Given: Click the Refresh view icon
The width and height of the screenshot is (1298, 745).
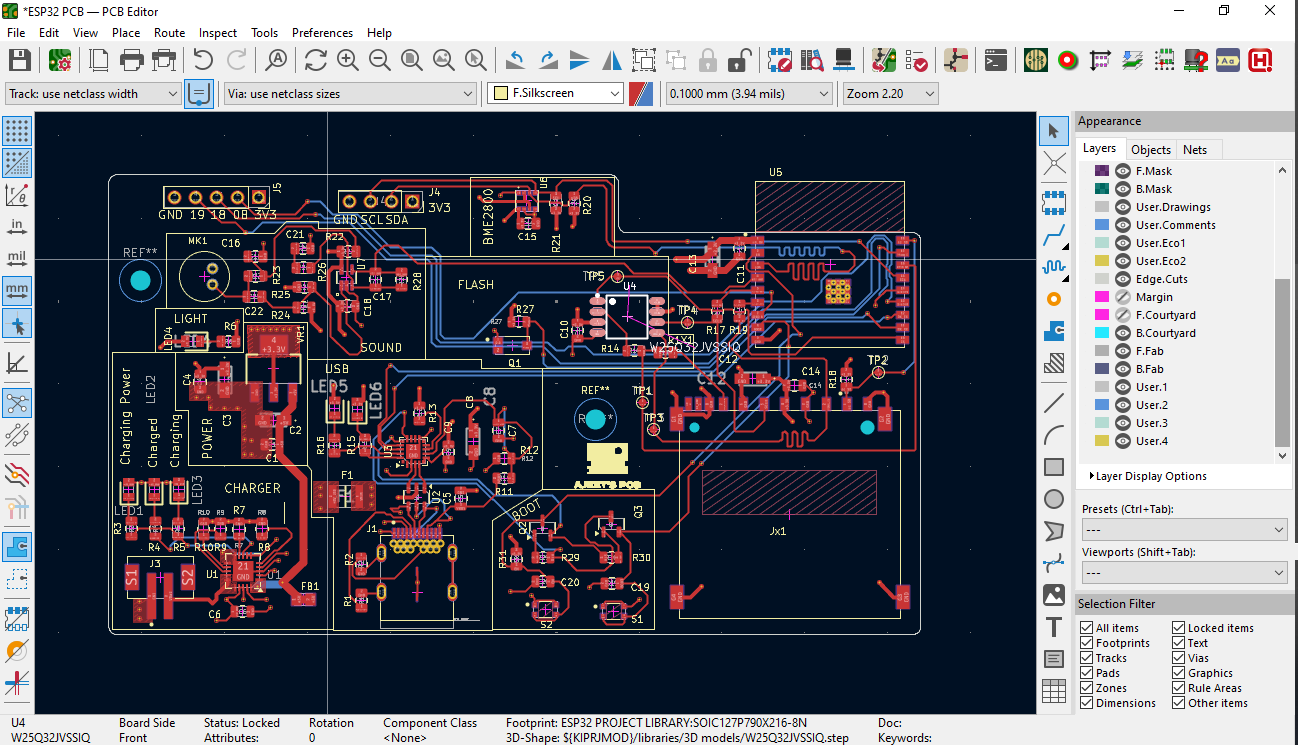Looking at the screenshot, I should click(x=316, y=60).
